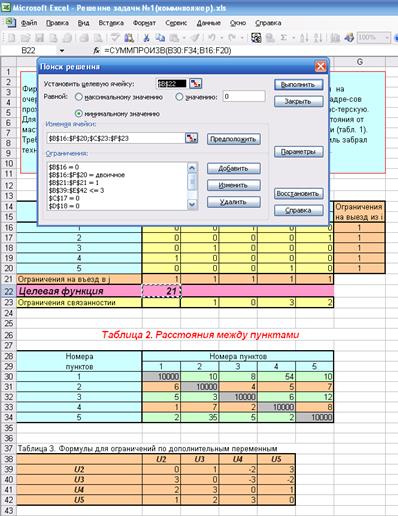
Task: Click the Research toolbar icon
Action: pos(129,38)
